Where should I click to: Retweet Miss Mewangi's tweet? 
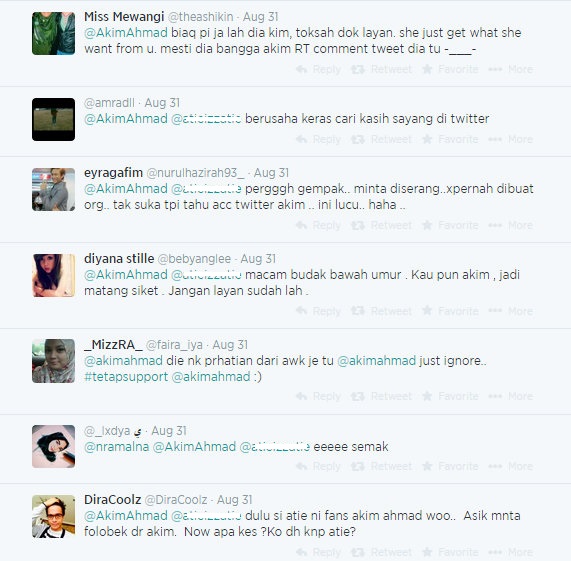[x=381, y=69]
